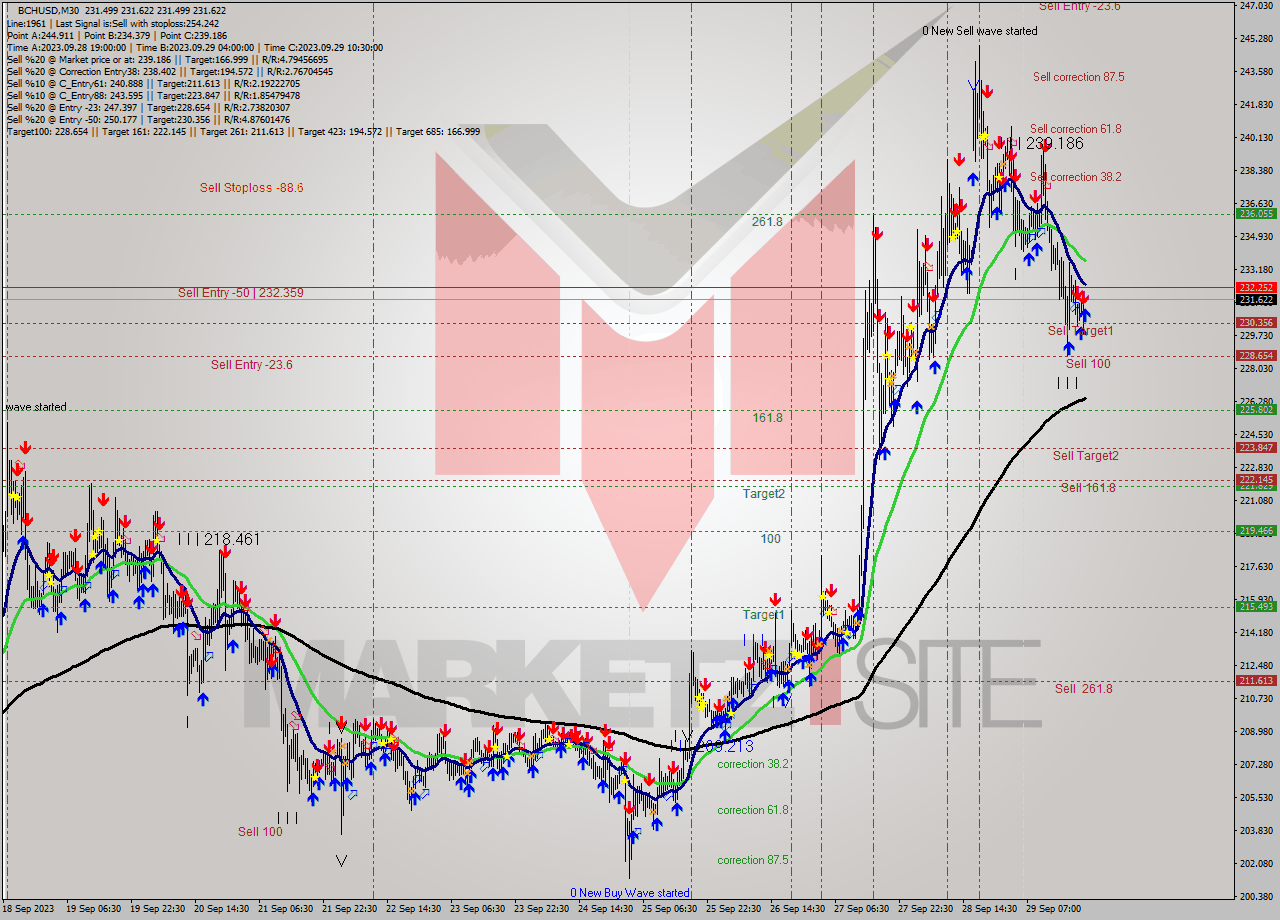1280x920 pixels.
Task: Click the '25 Sep 06:30' time axis label
Action: (x=670, y=909)
